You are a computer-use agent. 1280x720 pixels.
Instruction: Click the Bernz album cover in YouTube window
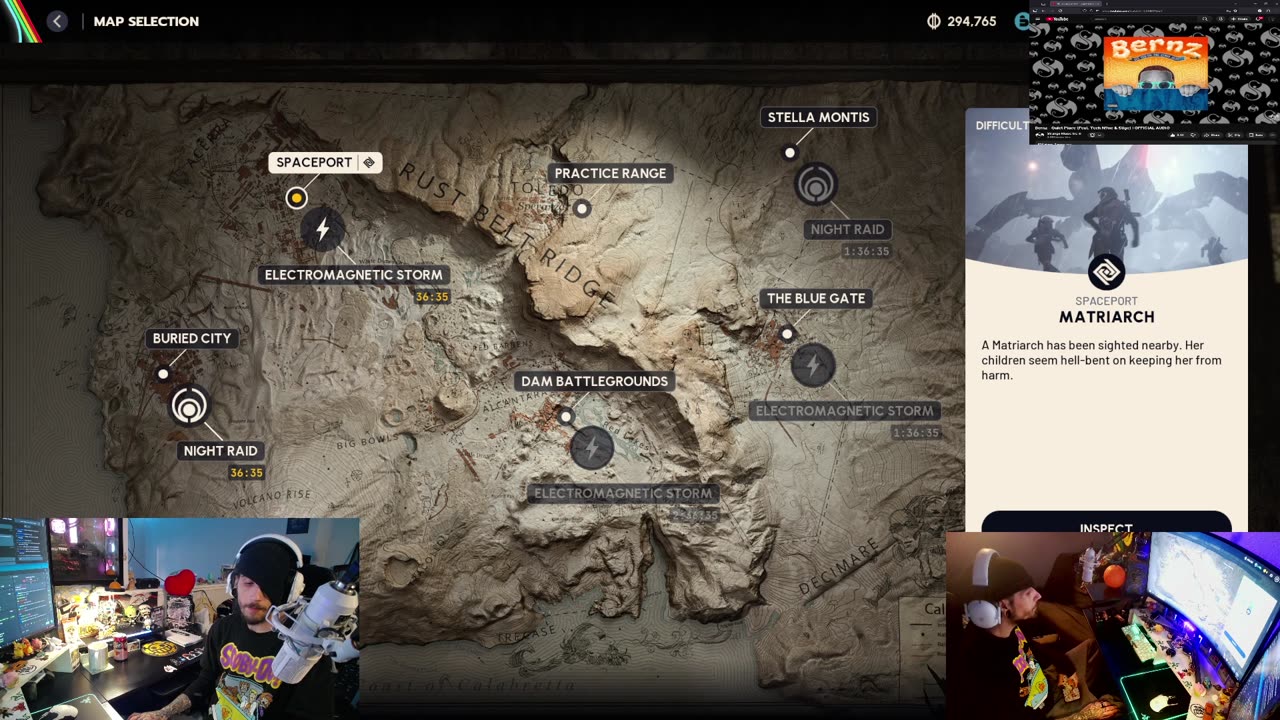1155,72
